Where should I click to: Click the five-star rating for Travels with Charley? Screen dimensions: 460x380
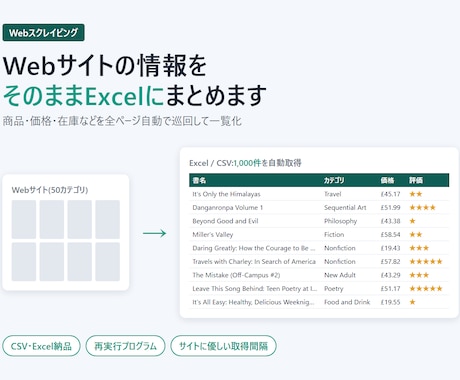[x=426, y=262]
